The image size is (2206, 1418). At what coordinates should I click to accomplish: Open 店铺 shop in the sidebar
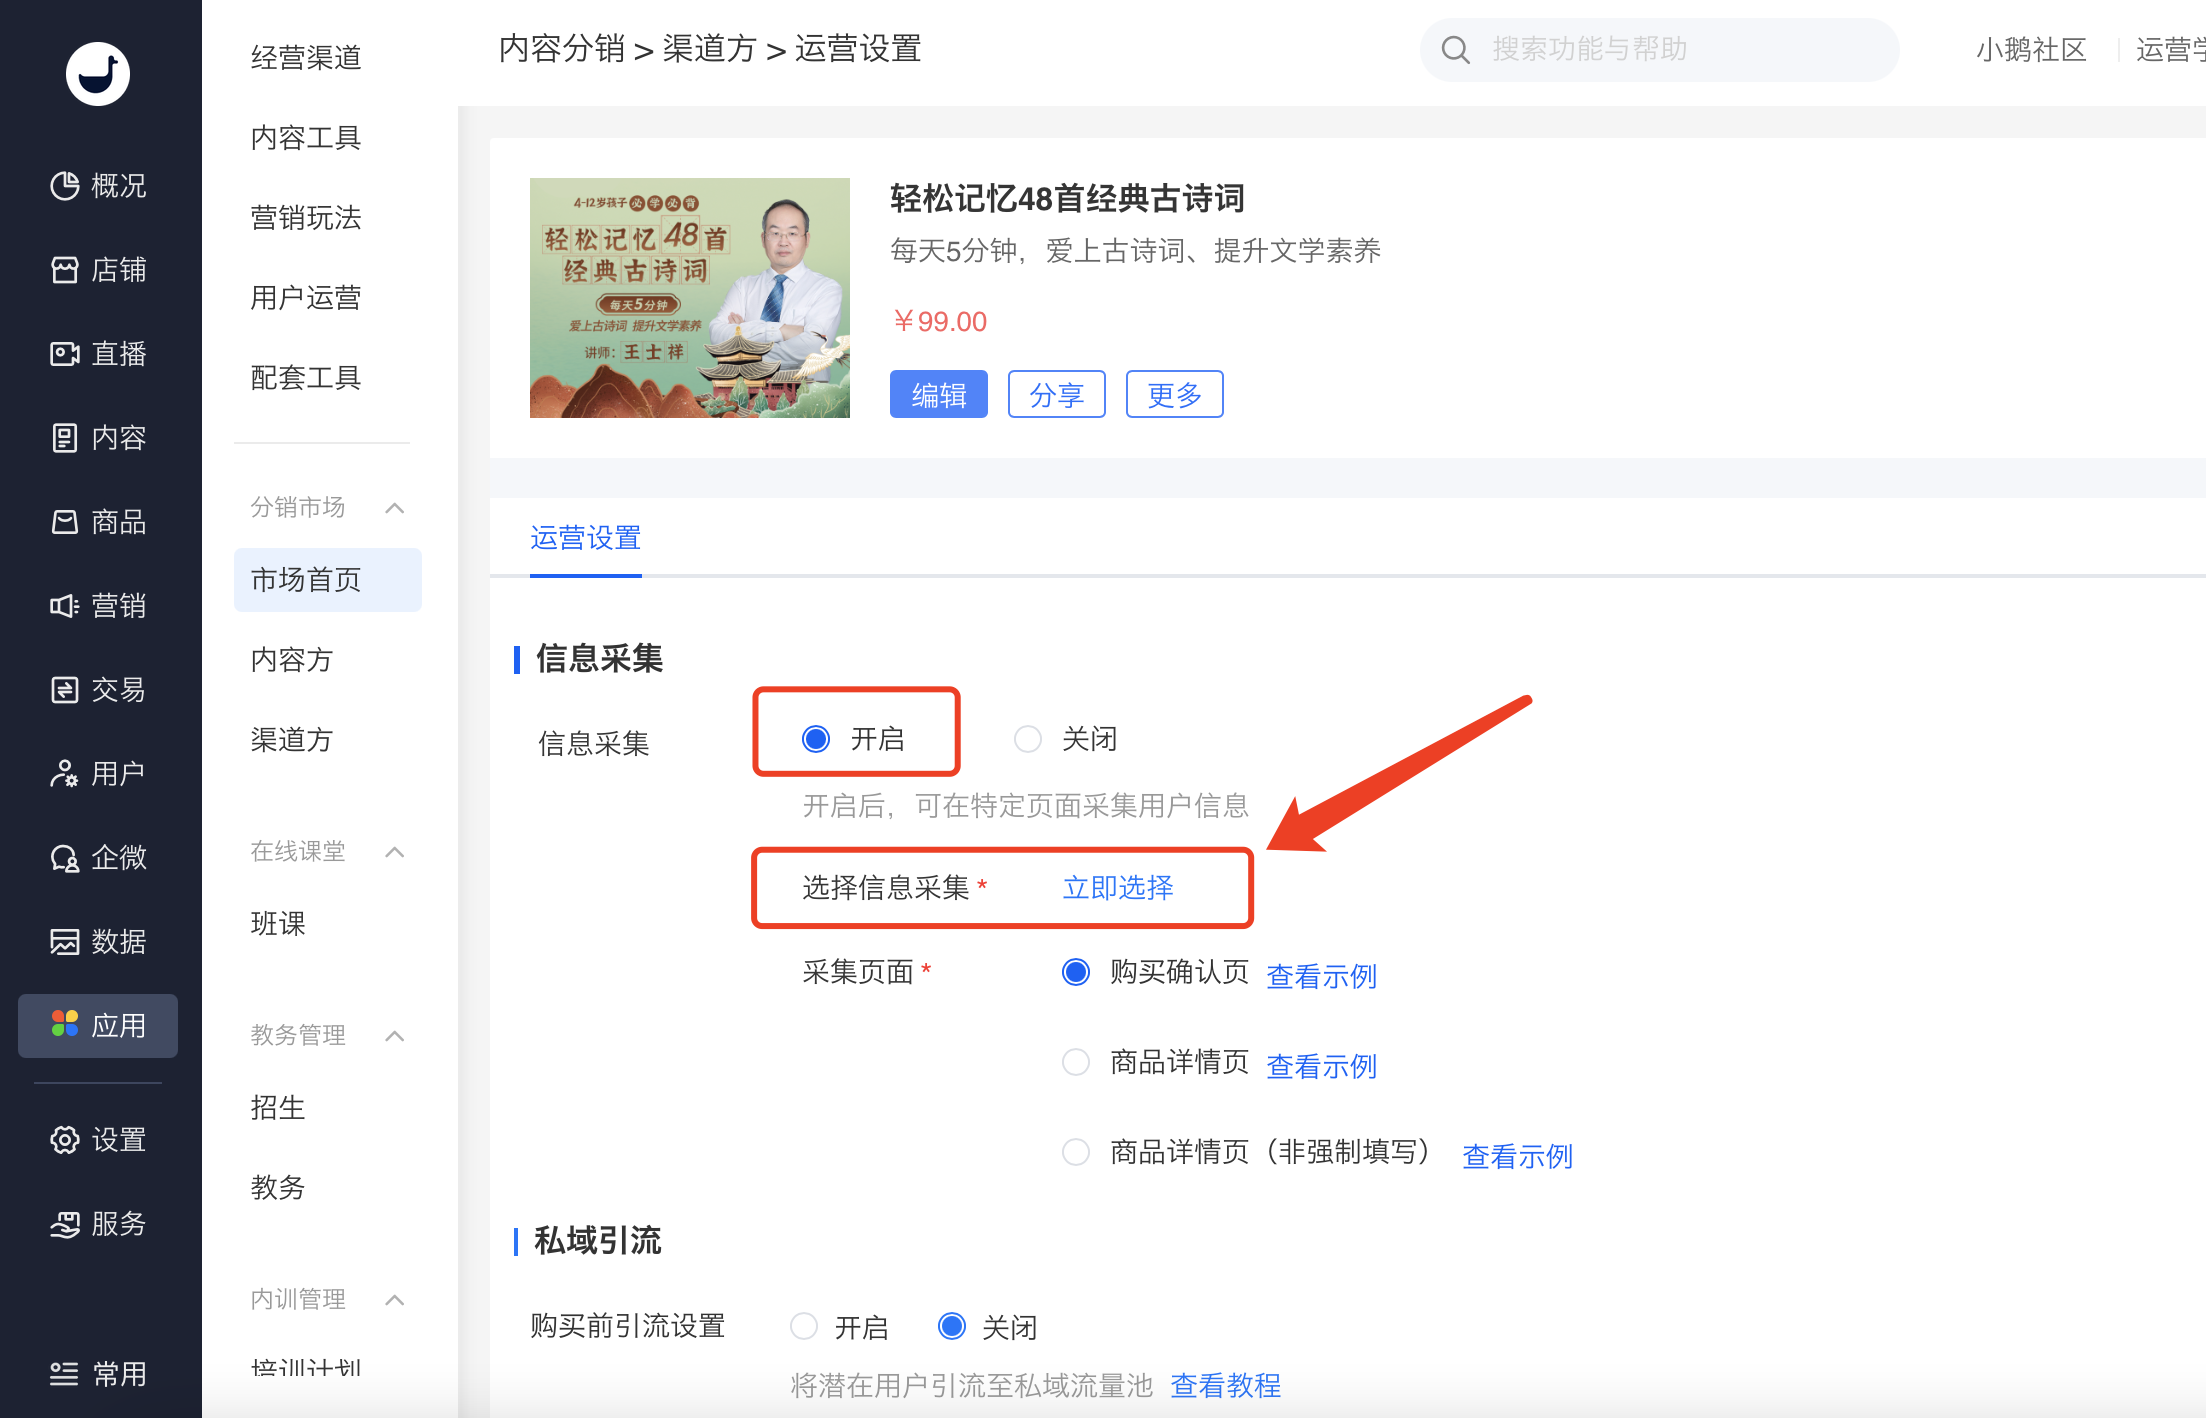coord(98,270)
